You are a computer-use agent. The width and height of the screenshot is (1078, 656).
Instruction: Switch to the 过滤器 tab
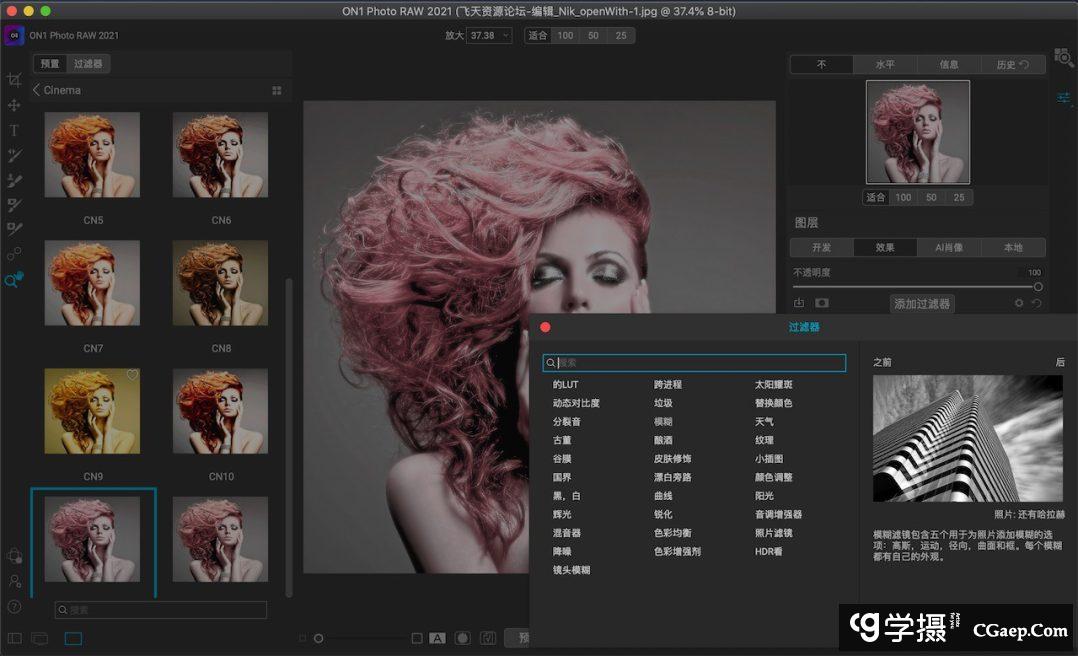[88, 64]
